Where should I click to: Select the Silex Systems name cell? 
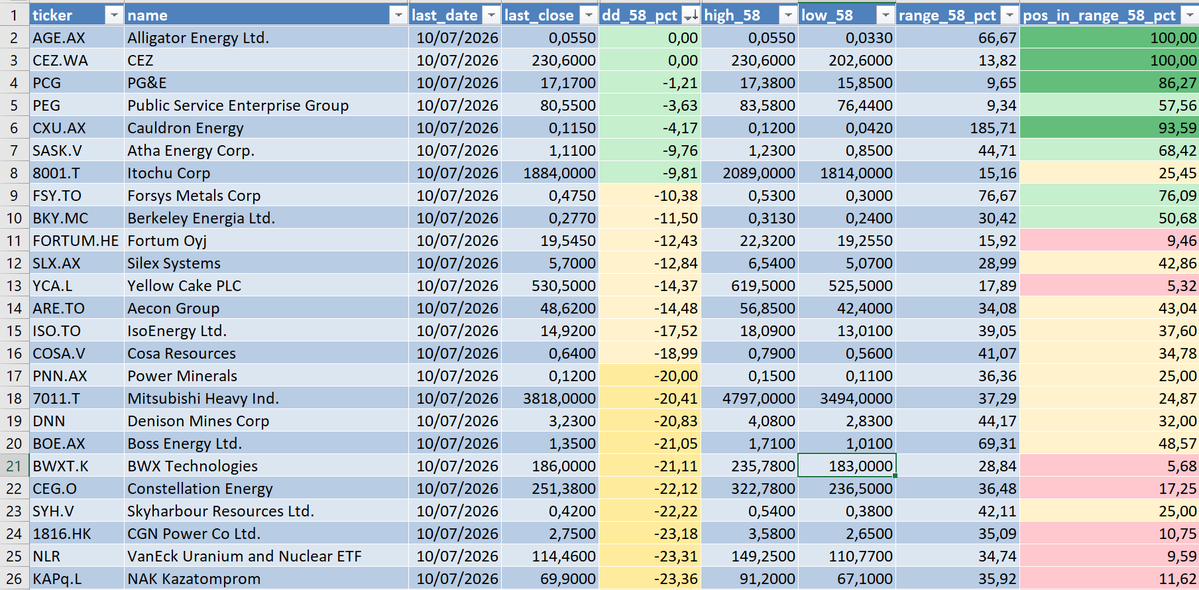(266, 263)
